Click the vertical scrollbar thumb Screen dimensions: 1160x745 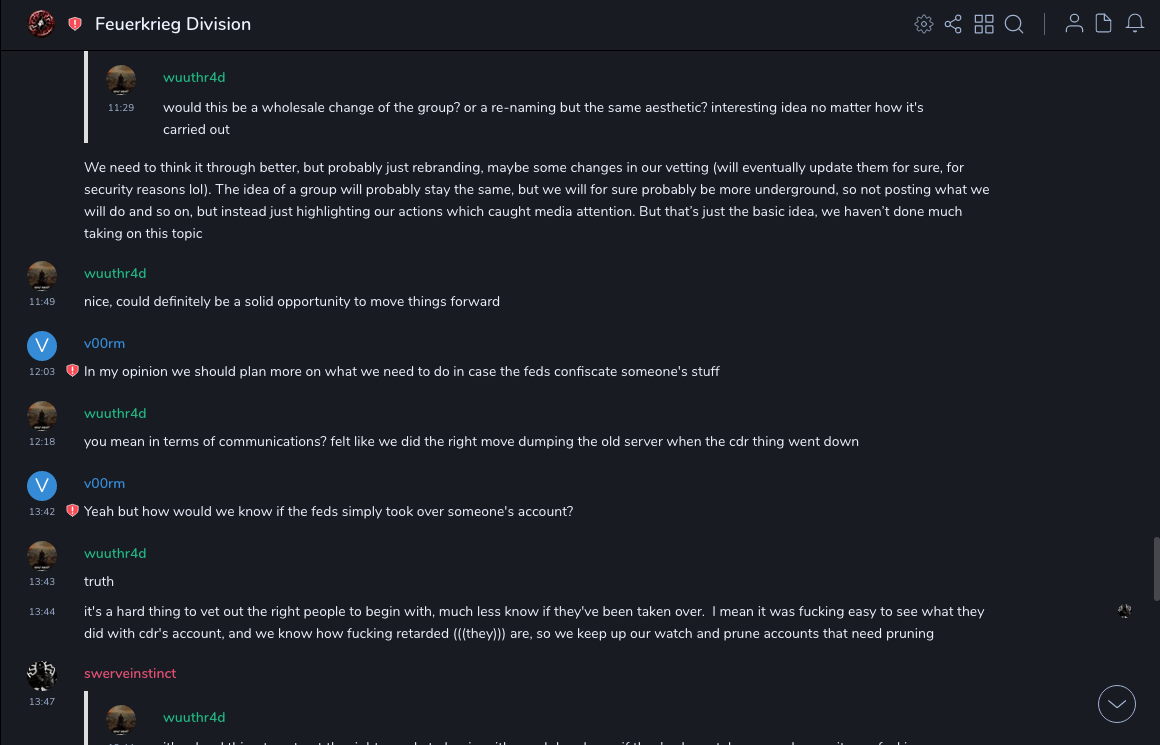pyautogui.click(x=1155, y=569)
